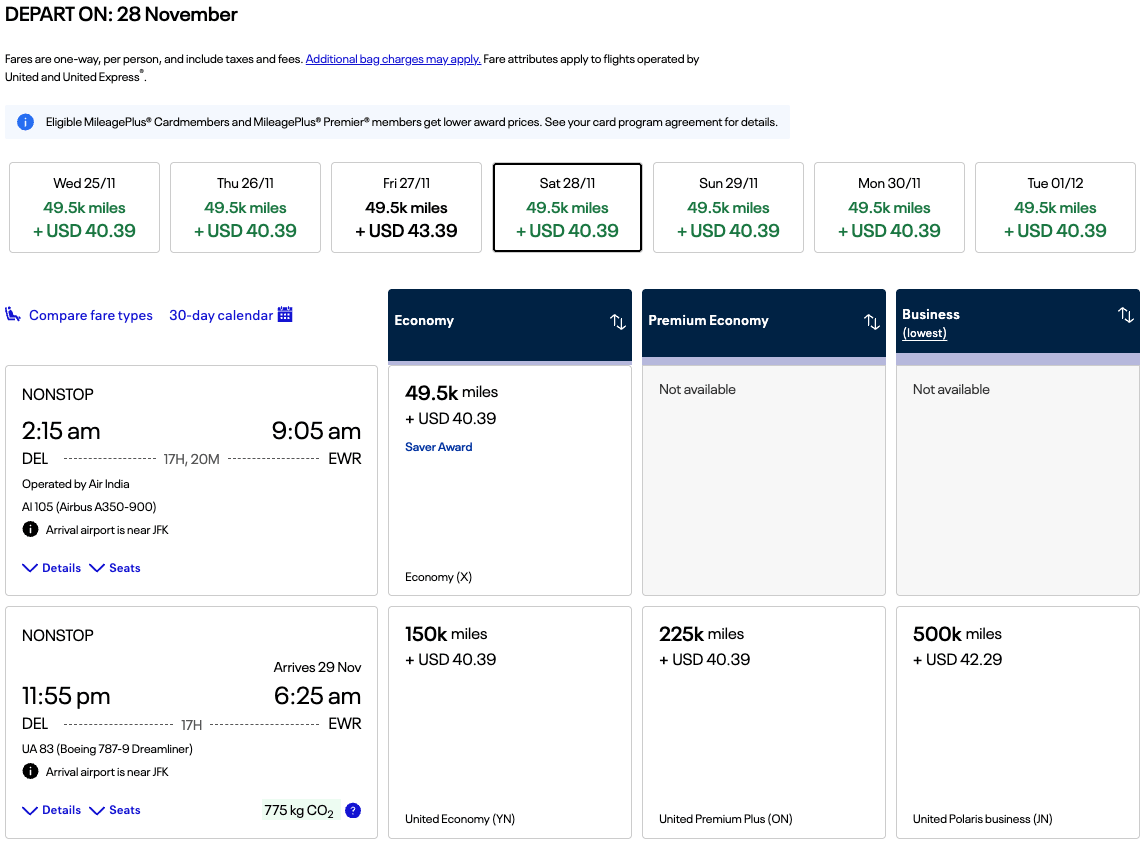Image resolution: width=1145 pixels, height=846 pixels.
Task: Open the 30-day calendar link
Action: (221, 315)
